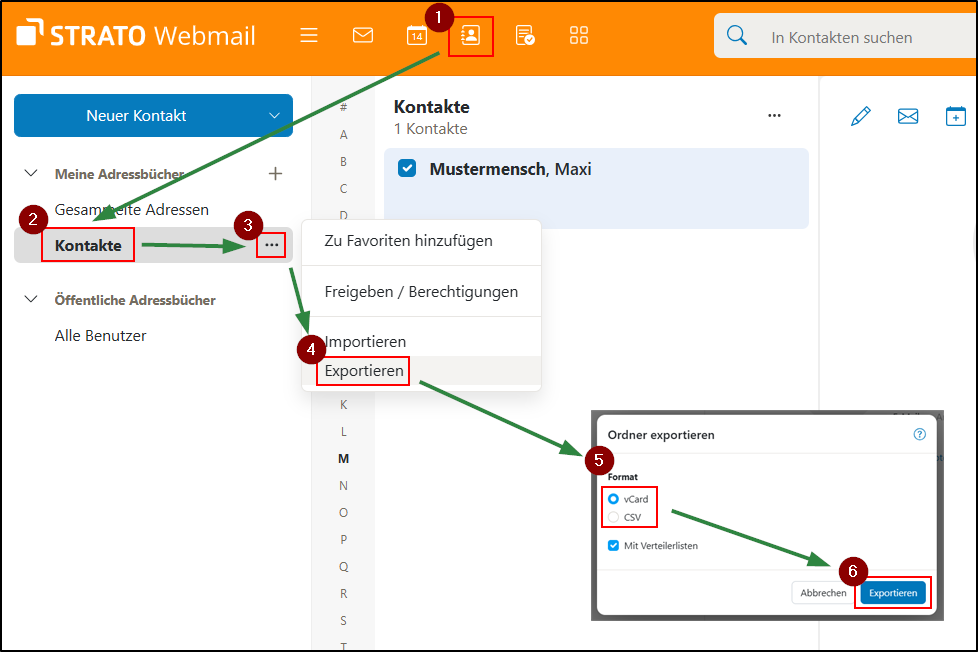Toggle checkbox next to Mustermensch, Maxi
978x652 pixels.
pyautogui.click(x=407, y=169)
